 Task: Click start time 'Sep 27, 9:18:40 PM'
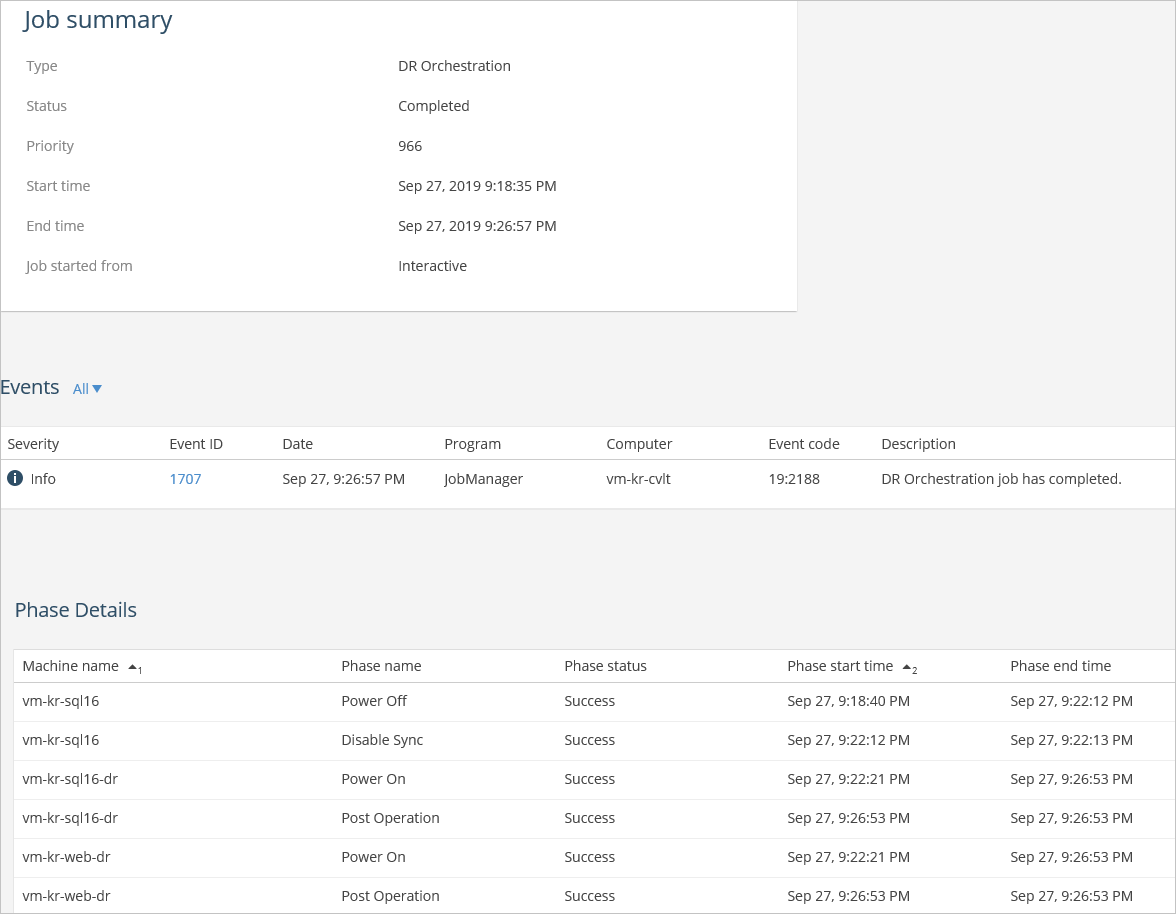click(848, 701)
